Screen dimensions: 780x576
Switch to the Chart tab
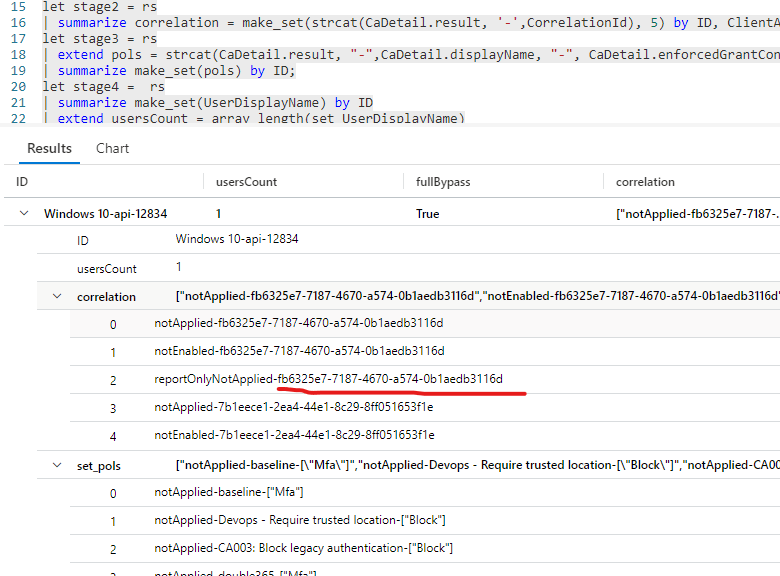[x=112, y=148]
